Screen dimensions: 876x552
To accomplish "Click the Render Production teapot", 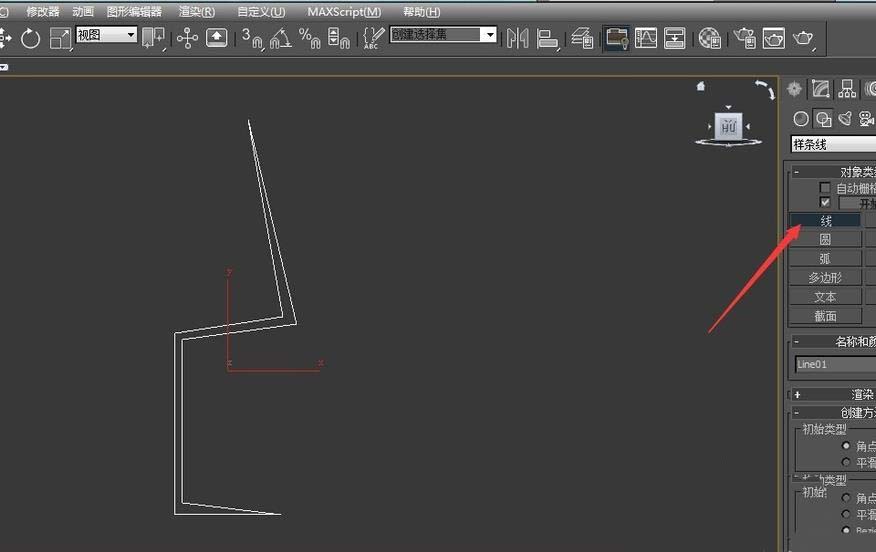I will (x=803, y=39).
